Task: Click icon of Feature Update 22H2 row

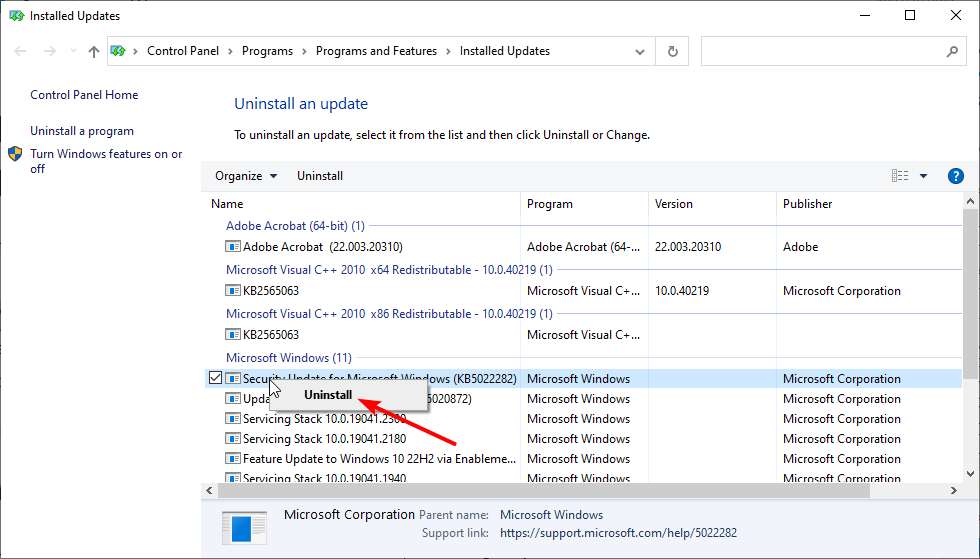Action: (232, 458)
